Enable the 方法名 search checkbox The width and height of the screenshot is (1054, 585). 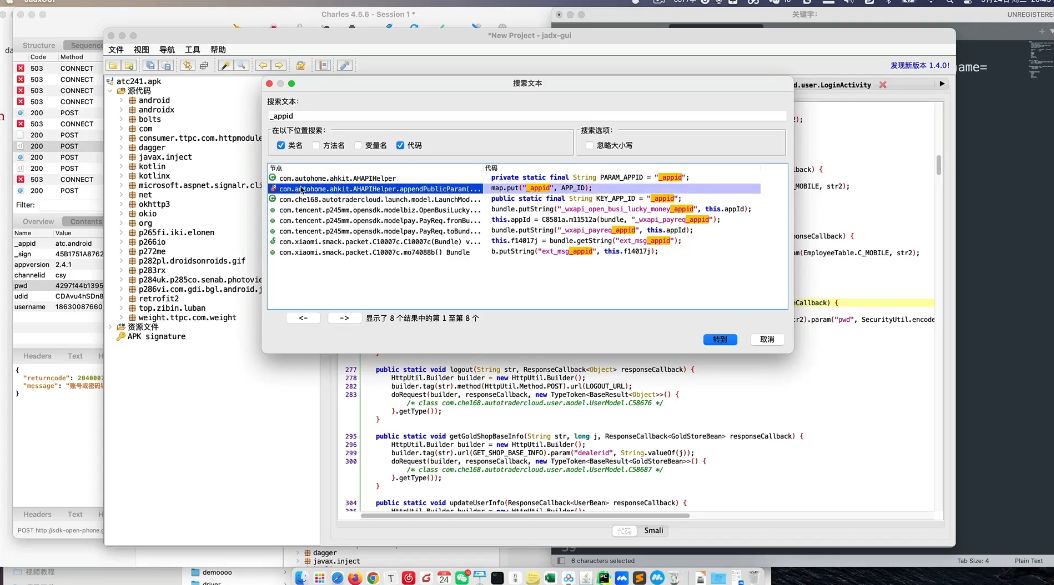(x=316, y=145)
